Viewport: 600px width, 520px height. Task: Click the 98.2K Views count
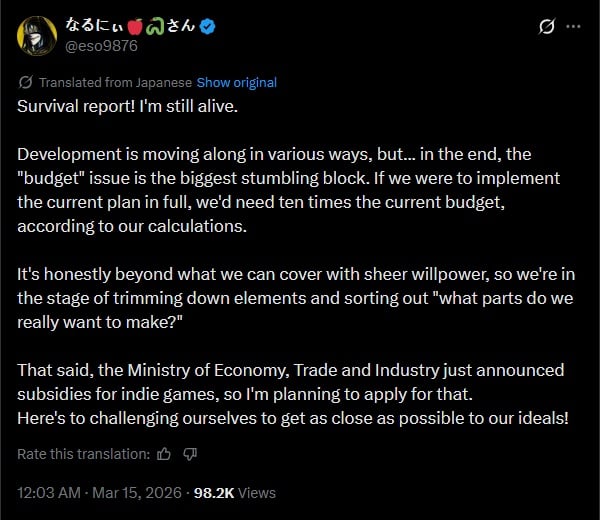point(234,493)
